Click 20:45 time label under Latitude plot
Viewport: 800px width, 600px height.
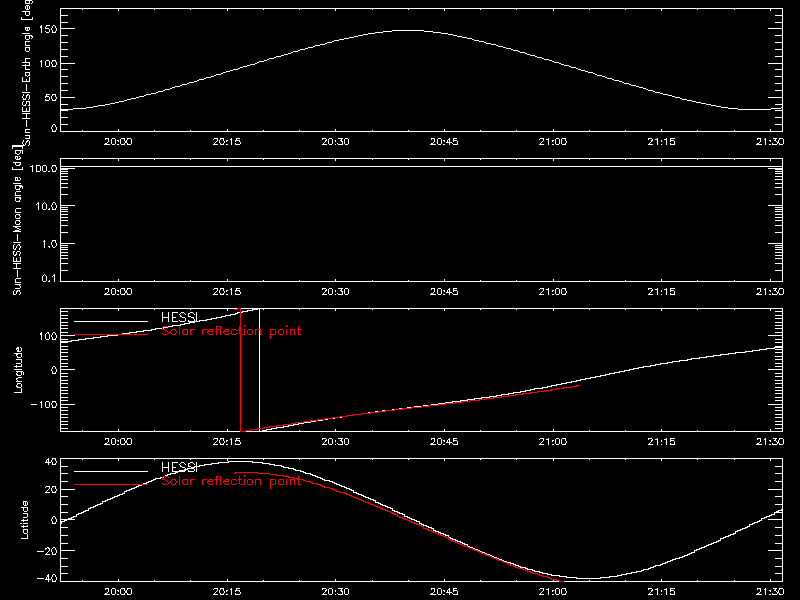pyautogui.click(x=444, y=591)
